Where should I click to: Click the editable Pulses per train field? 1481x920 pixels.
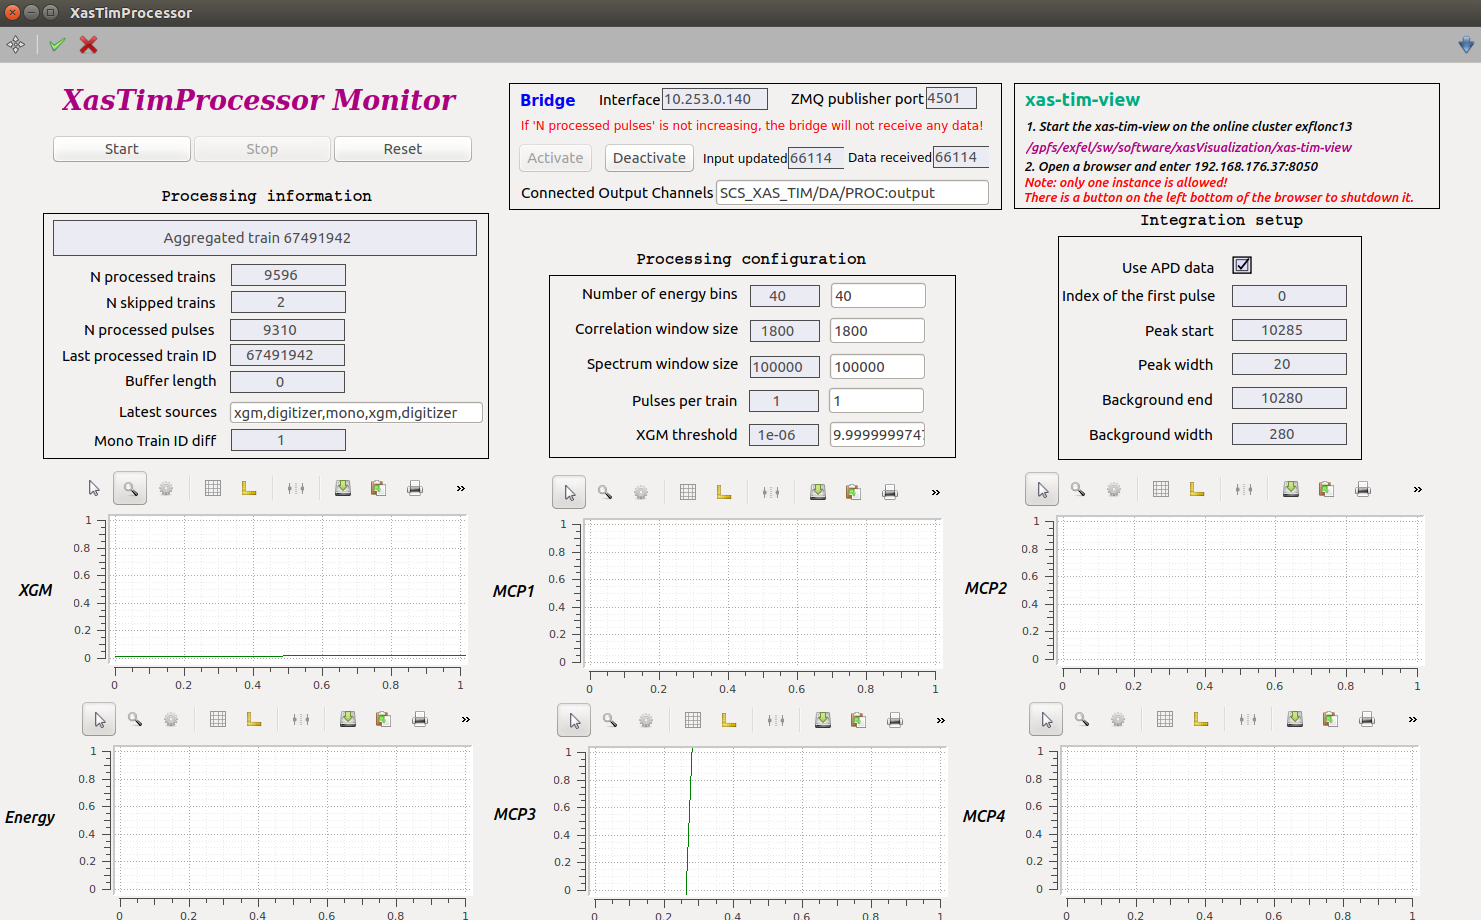click(878, 401)
